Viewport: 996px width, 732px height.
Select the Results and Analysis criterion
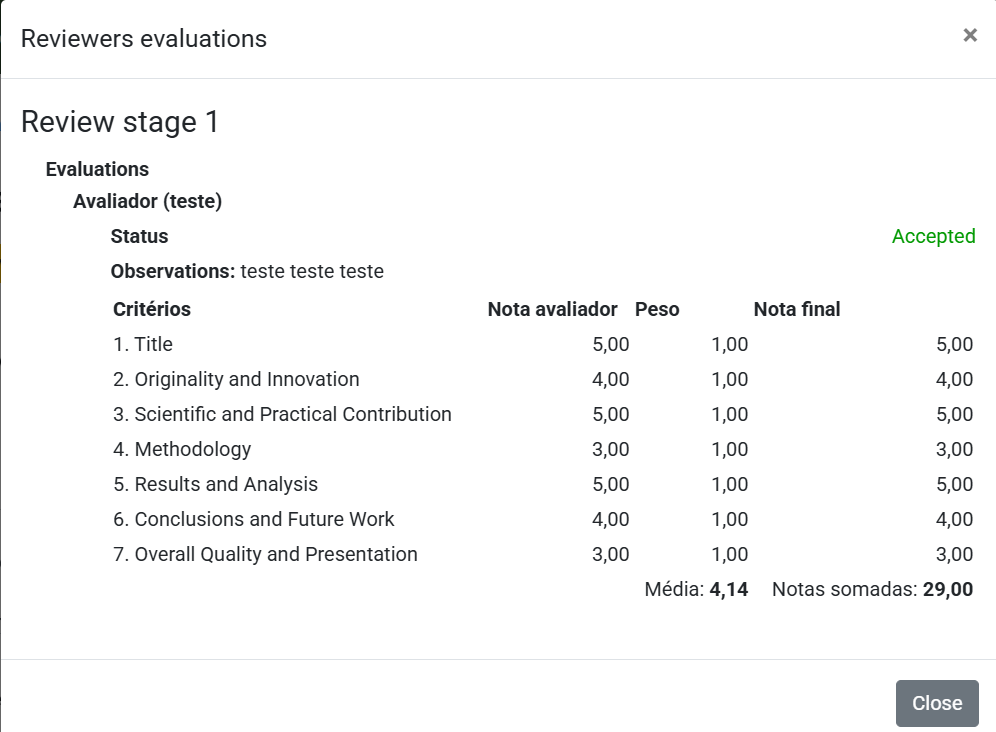(x=215, y=484)
